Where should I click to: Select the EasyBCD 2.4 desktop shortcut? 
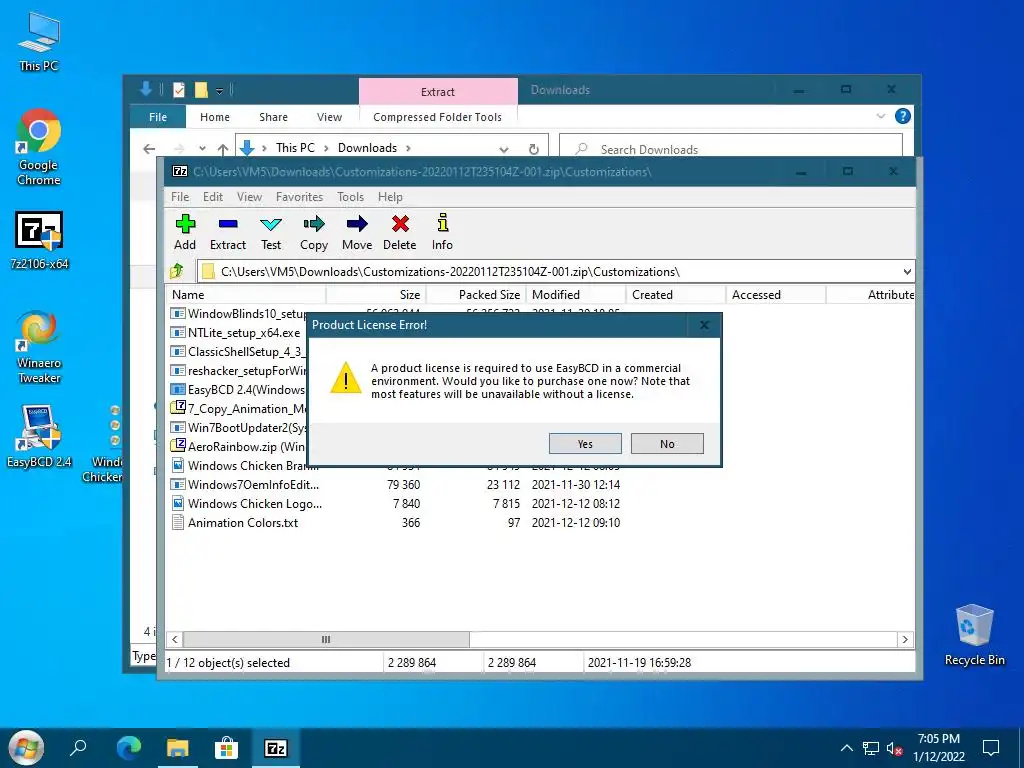[x=39, y=436]
